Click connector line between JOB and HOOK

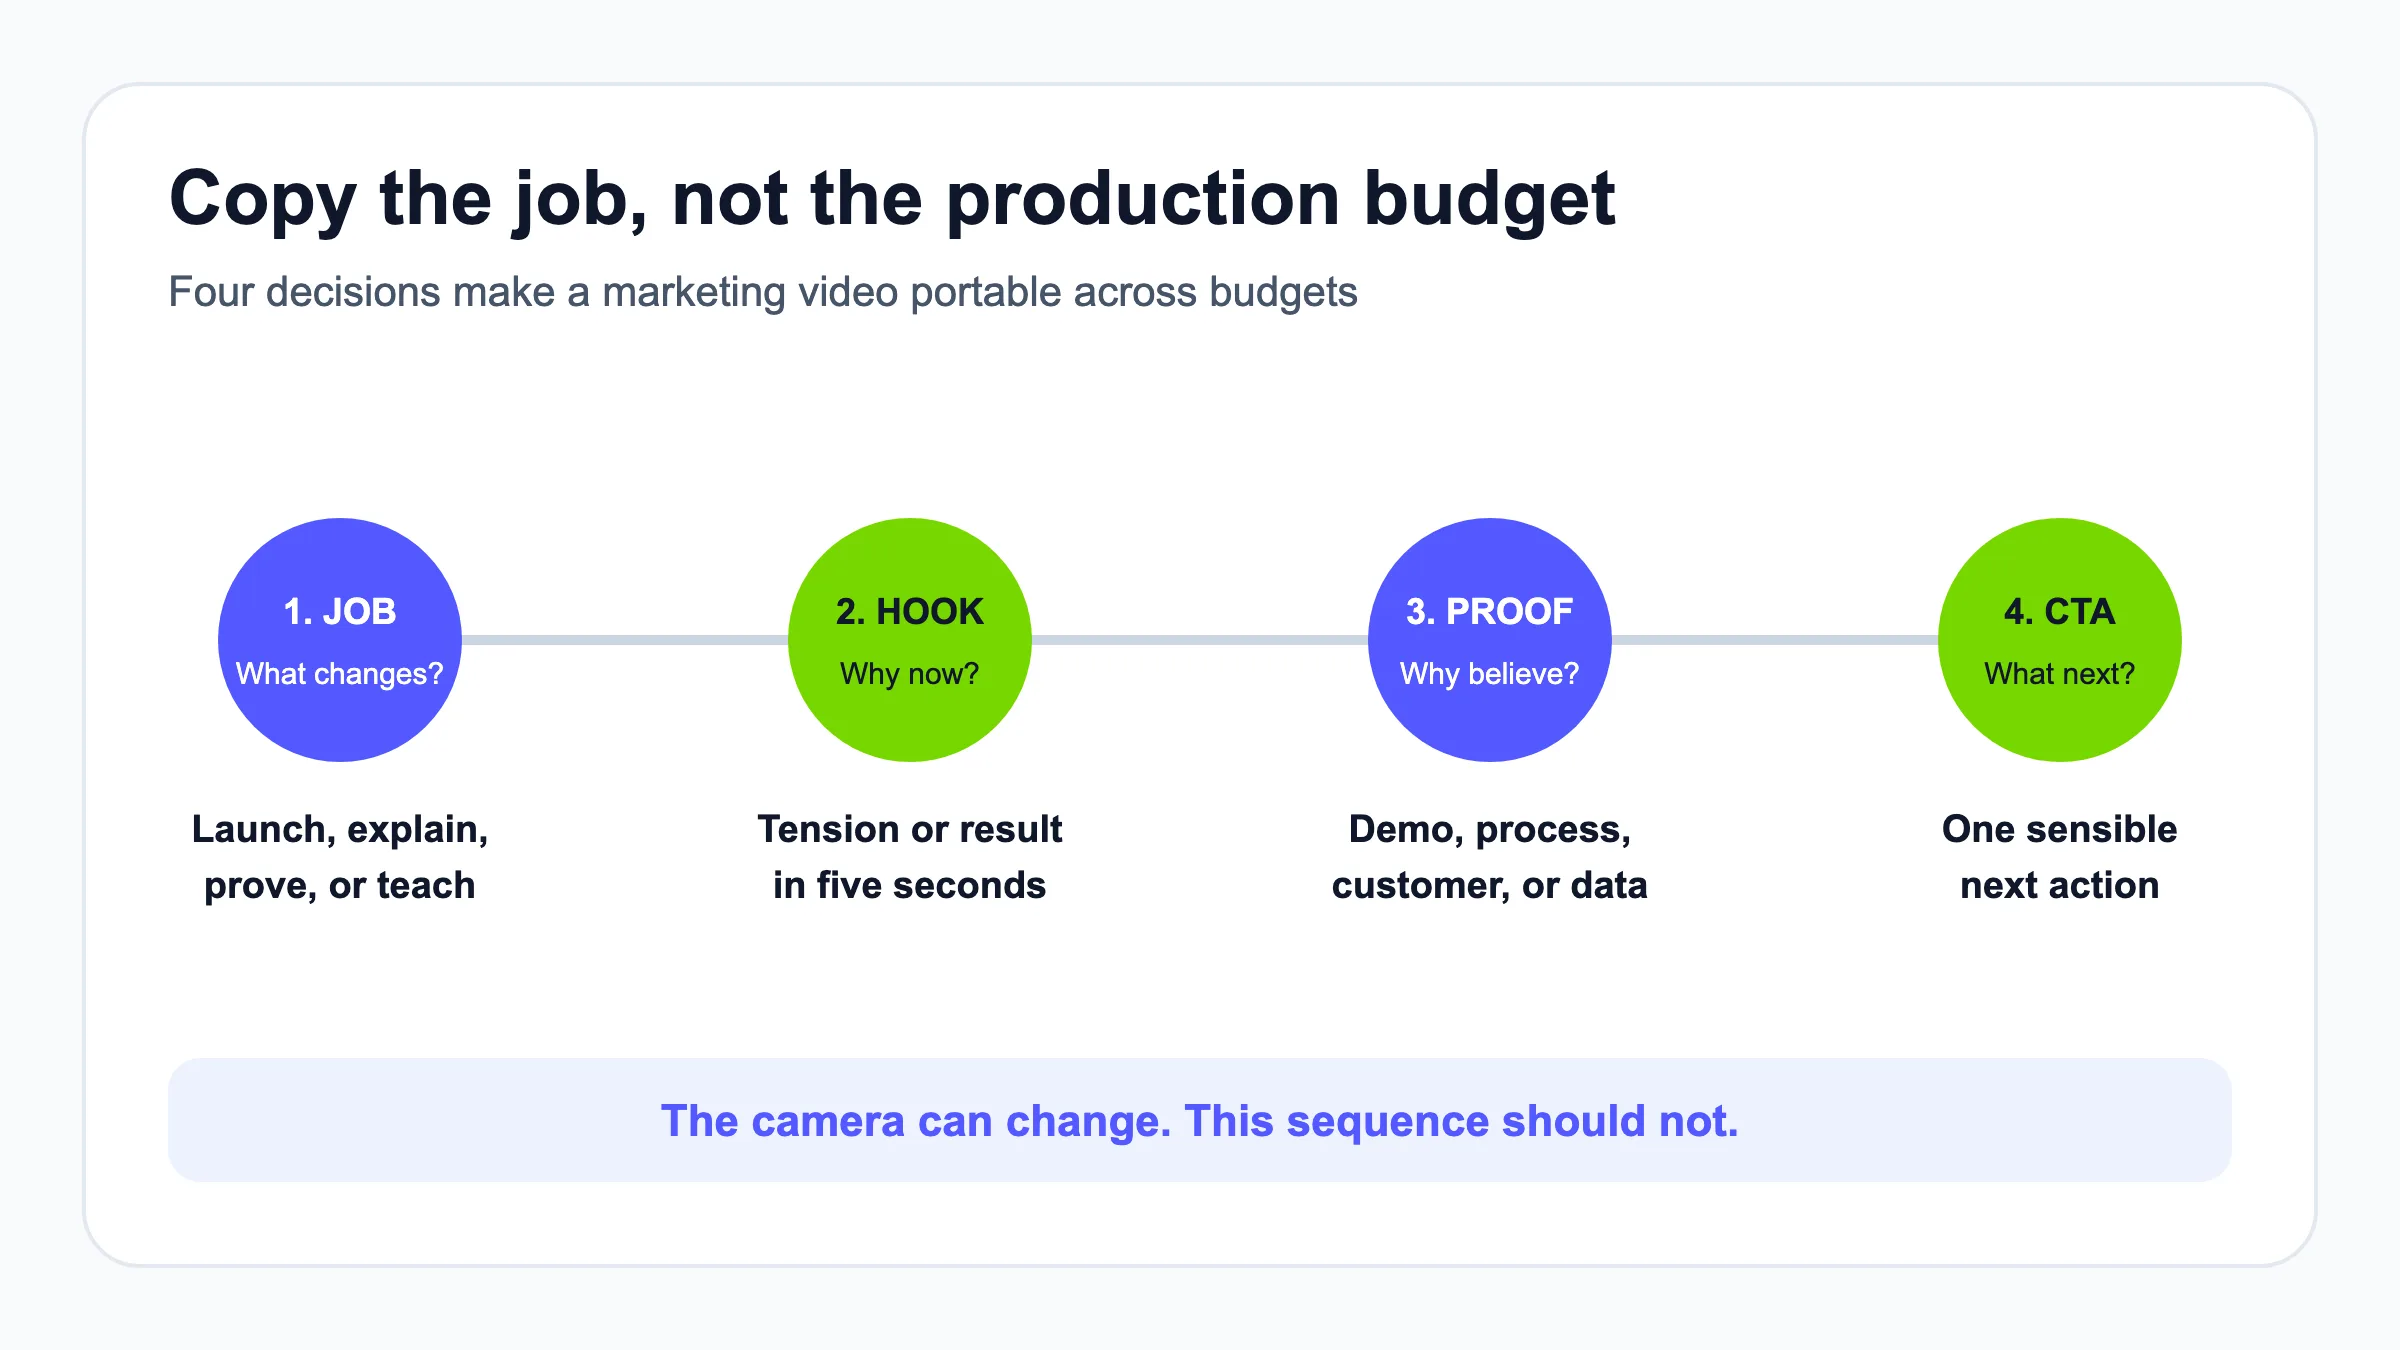click(625, 640)
